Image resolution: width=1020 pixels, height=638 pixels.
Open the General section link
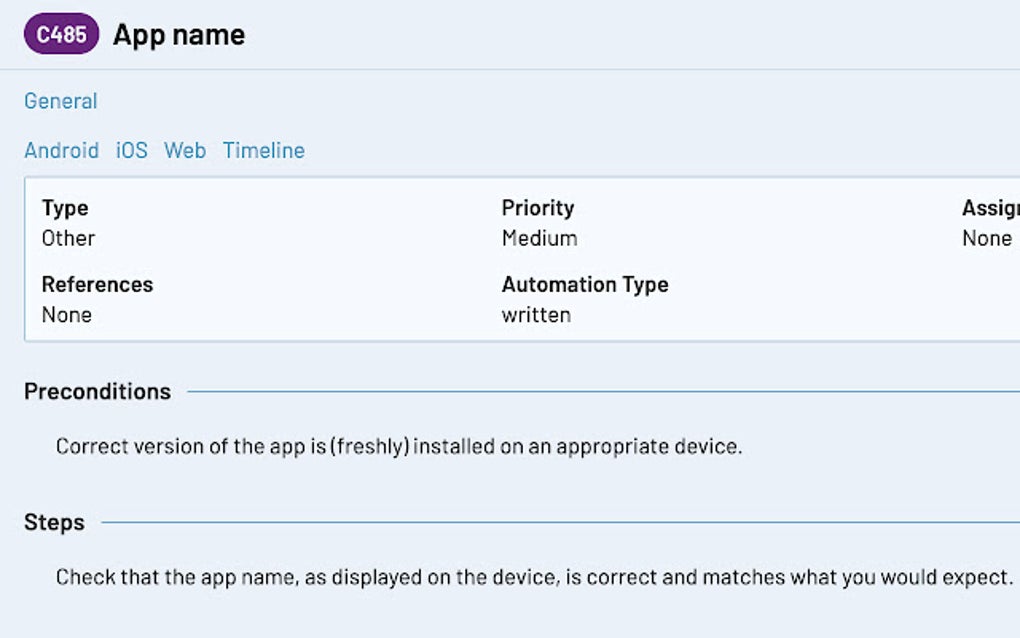61,101
